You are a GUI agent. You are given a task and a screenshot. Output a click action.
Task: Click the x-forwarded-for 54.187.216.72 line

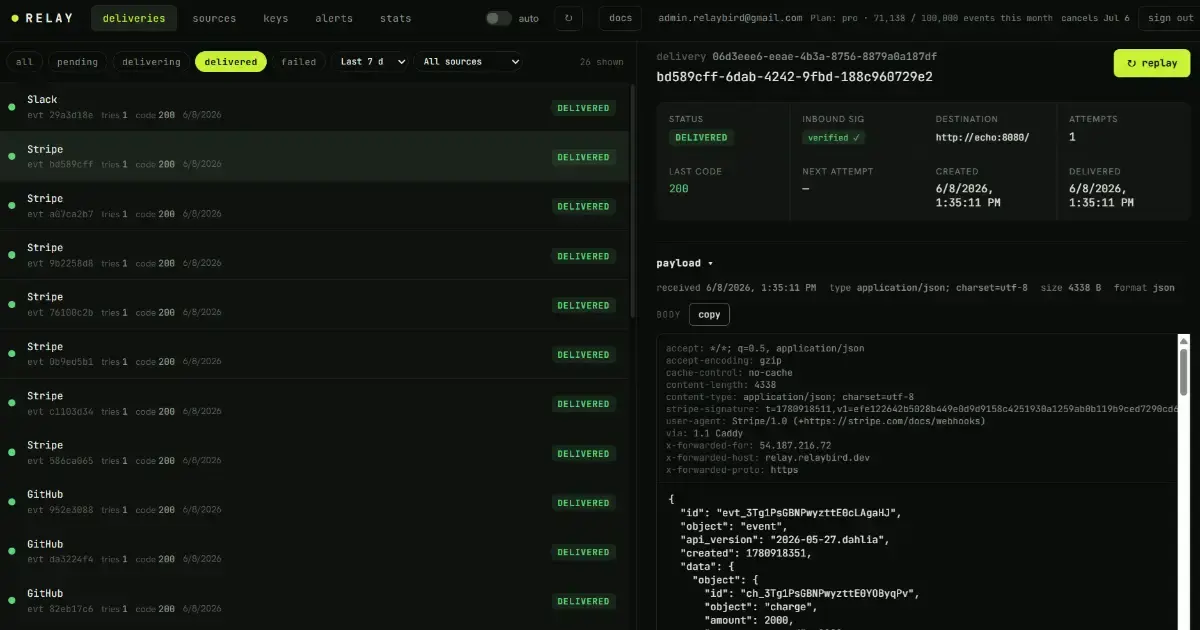tap(748, 445)
